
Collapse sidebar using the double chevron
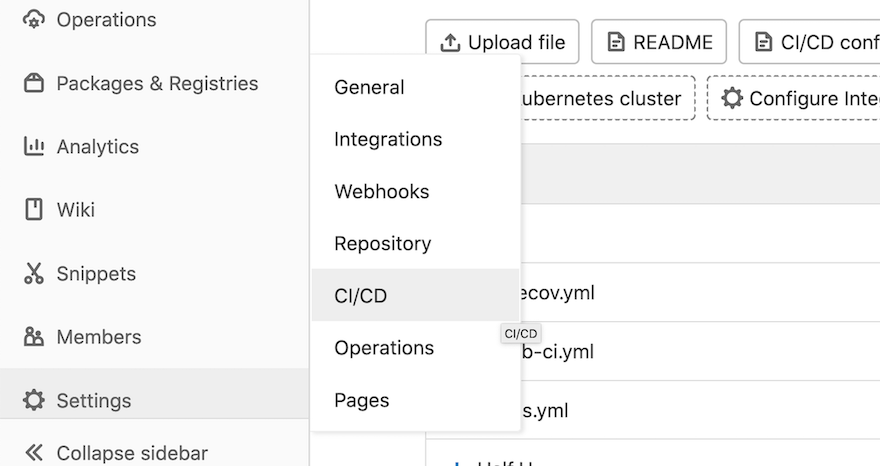coord(34,453)
